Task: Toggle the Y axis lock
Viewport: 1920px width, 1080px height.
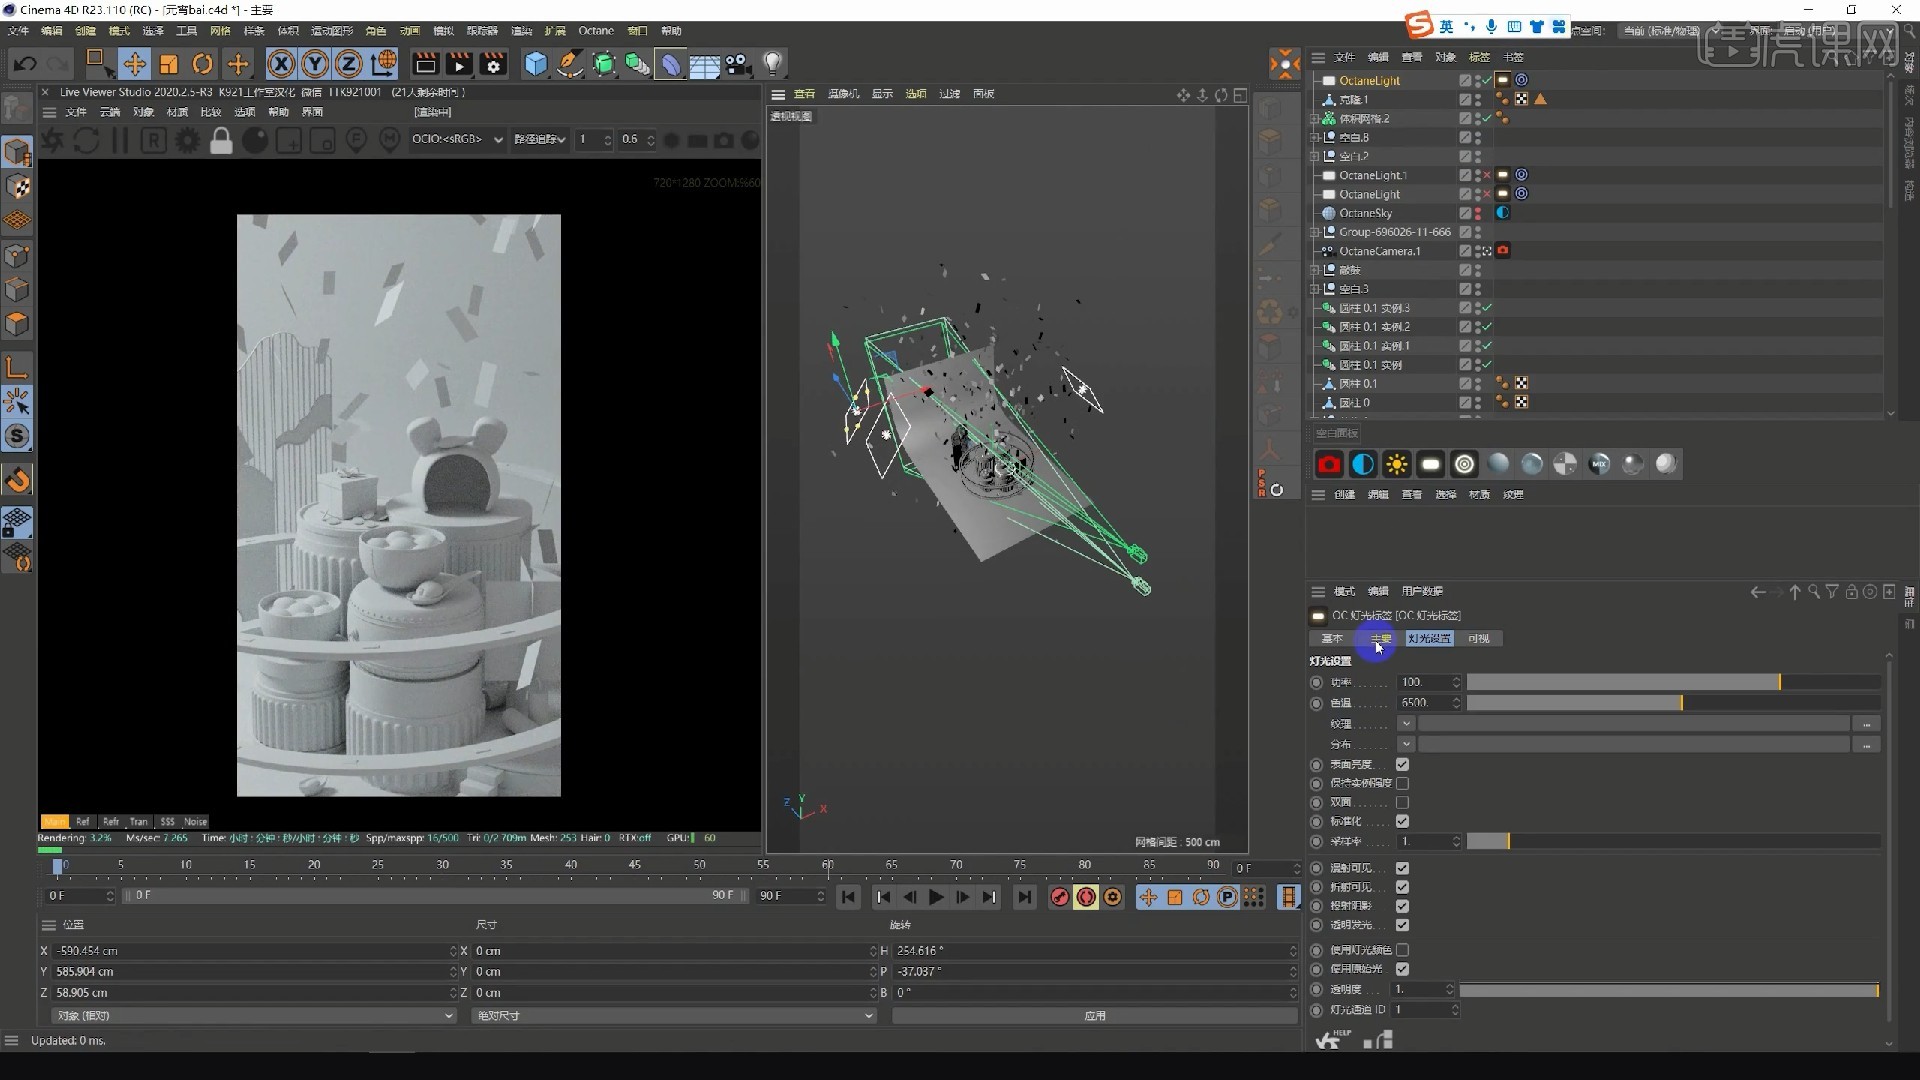Action: pyautogui.click(x=315, y=64)
